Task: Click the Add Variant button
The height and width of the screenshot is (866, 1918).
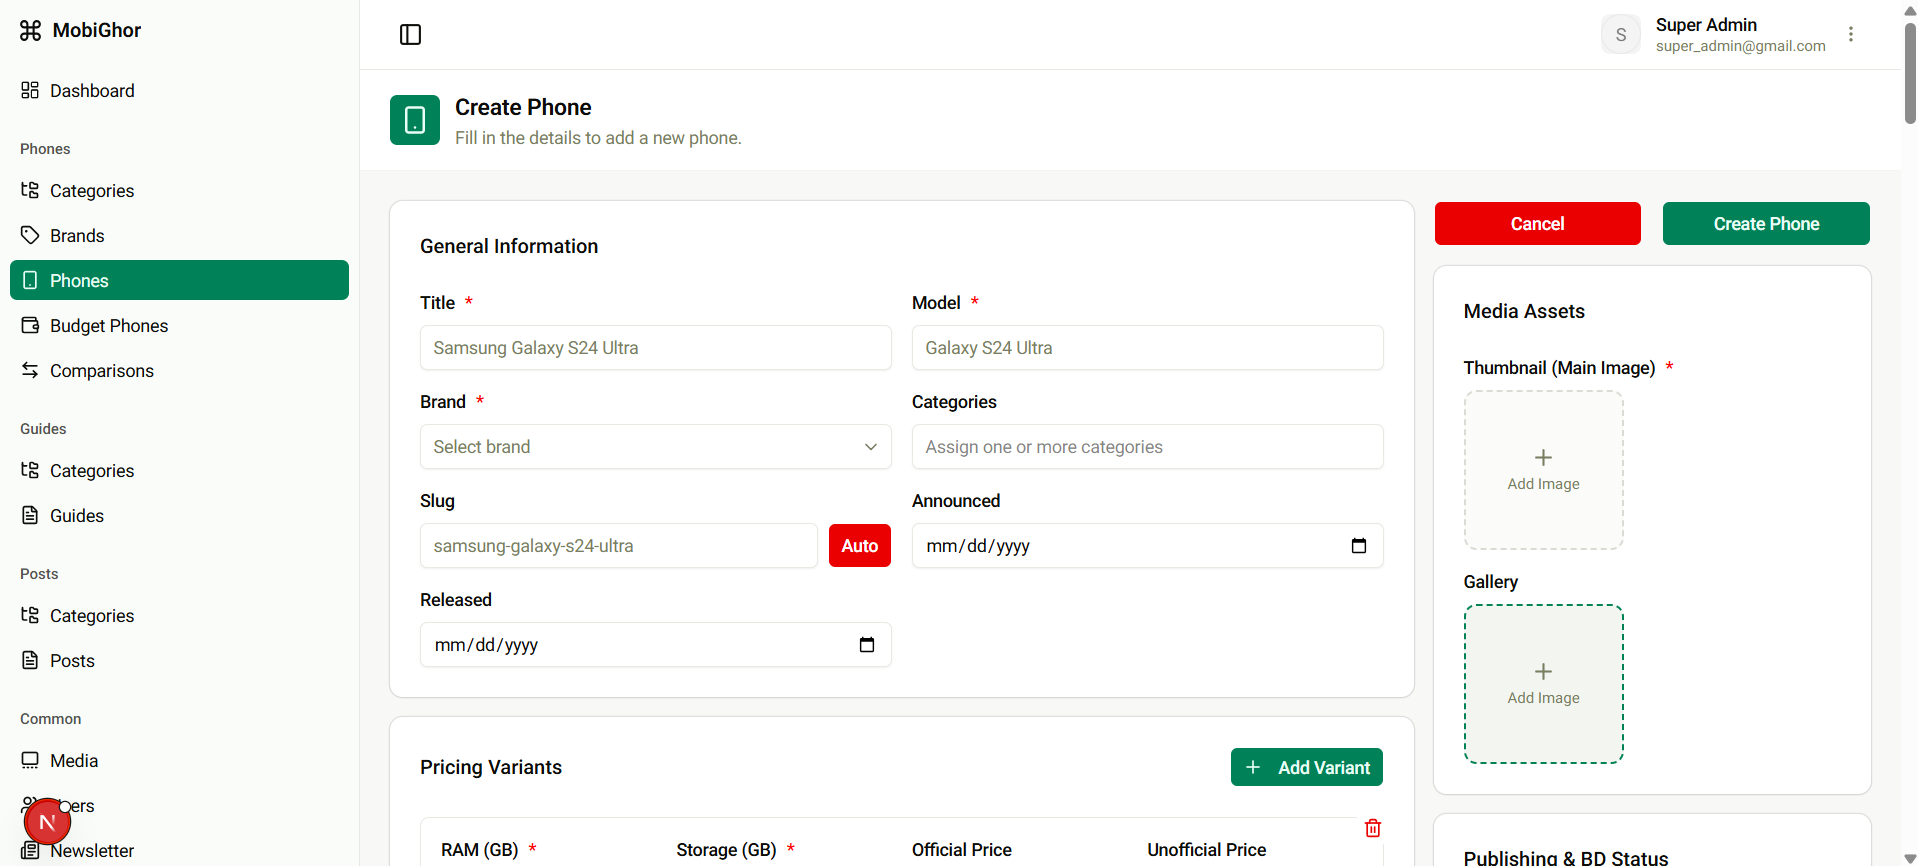Action: click(1306, 767)
